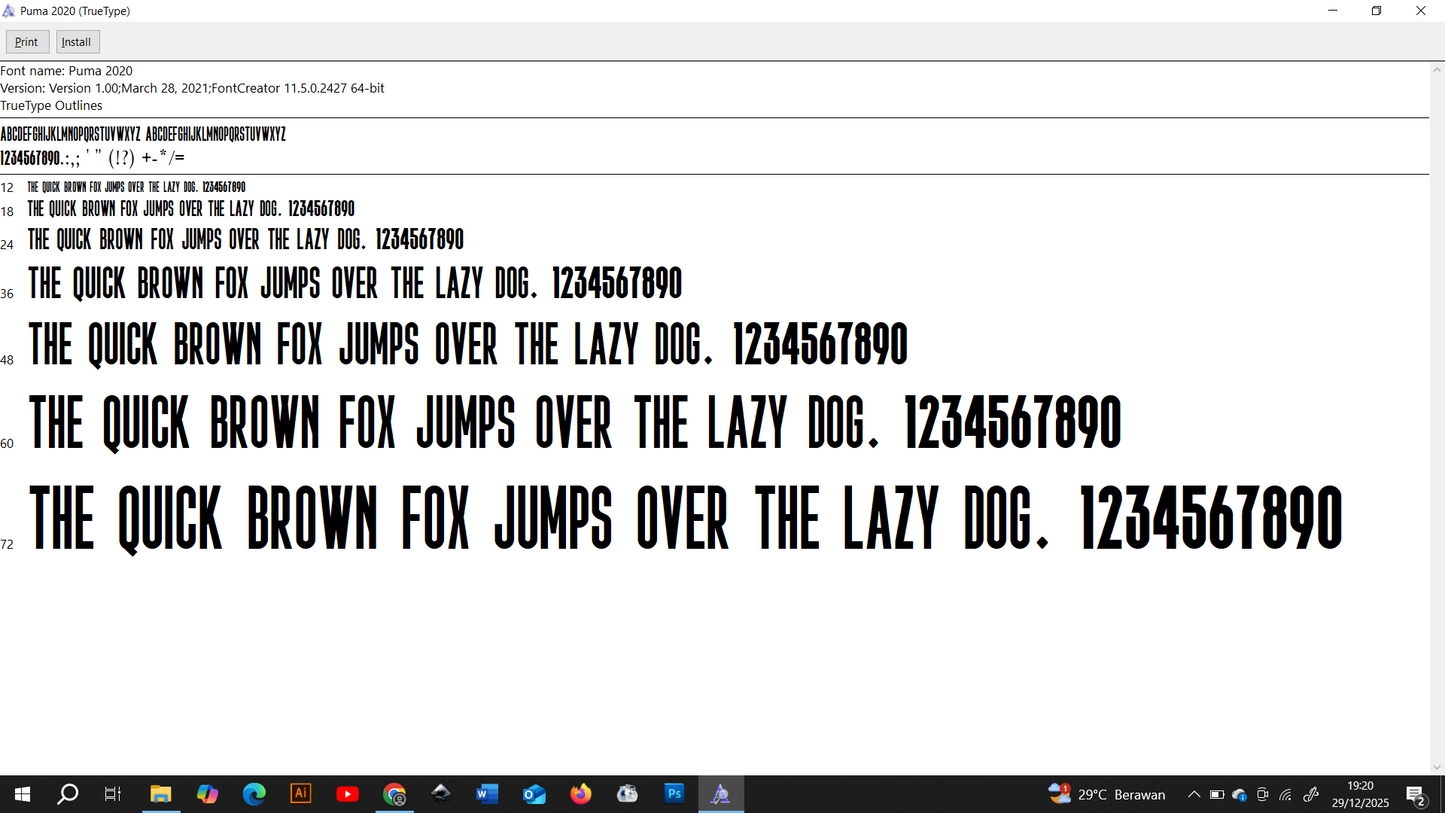Launch Adobe Illustrator from the taskbar

click(x=300, y=794)
